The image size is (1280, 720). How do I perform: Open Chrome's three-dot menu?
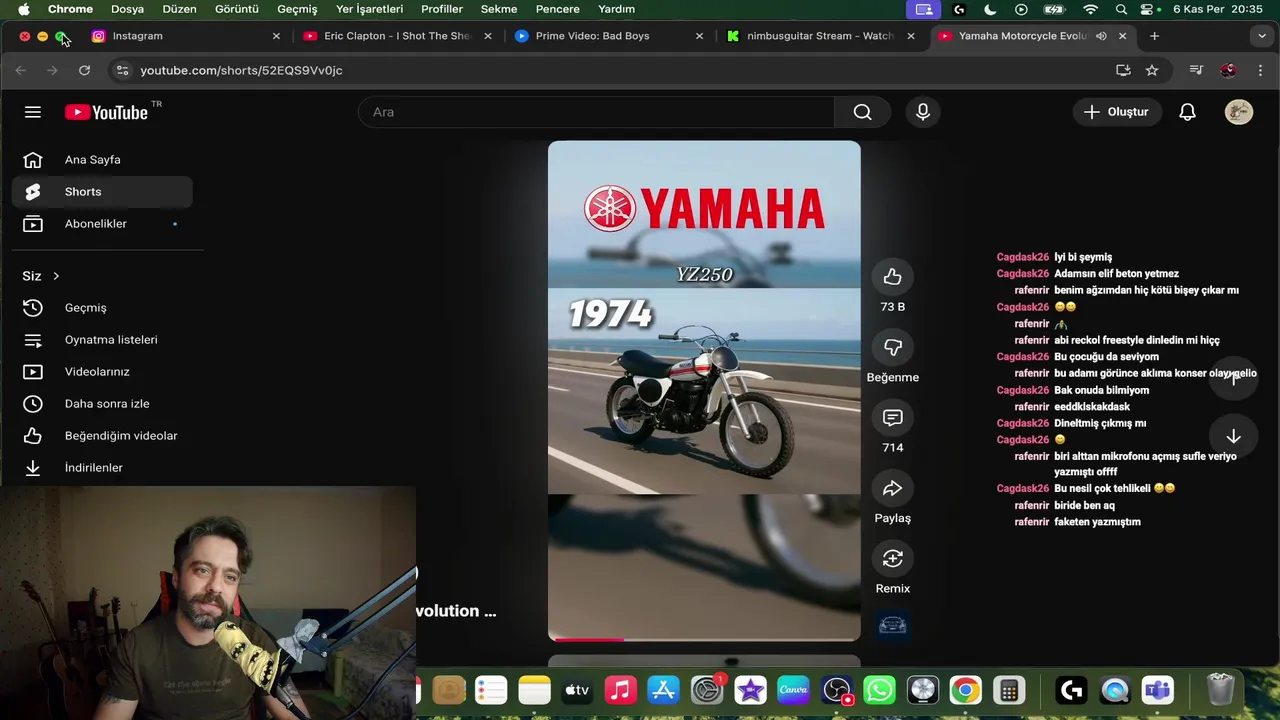pos(1260,70)
